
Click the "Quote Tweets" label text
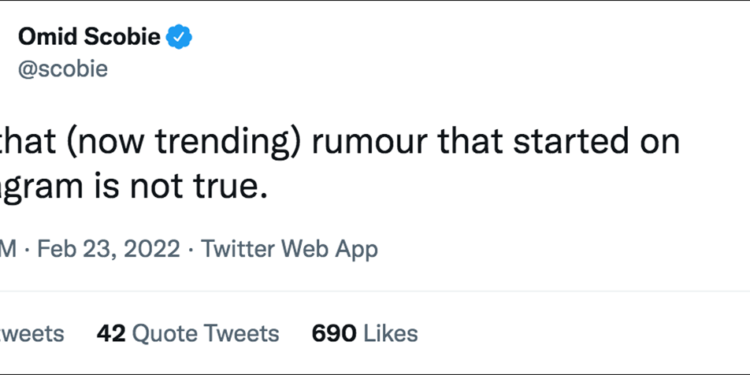[206, 333]
